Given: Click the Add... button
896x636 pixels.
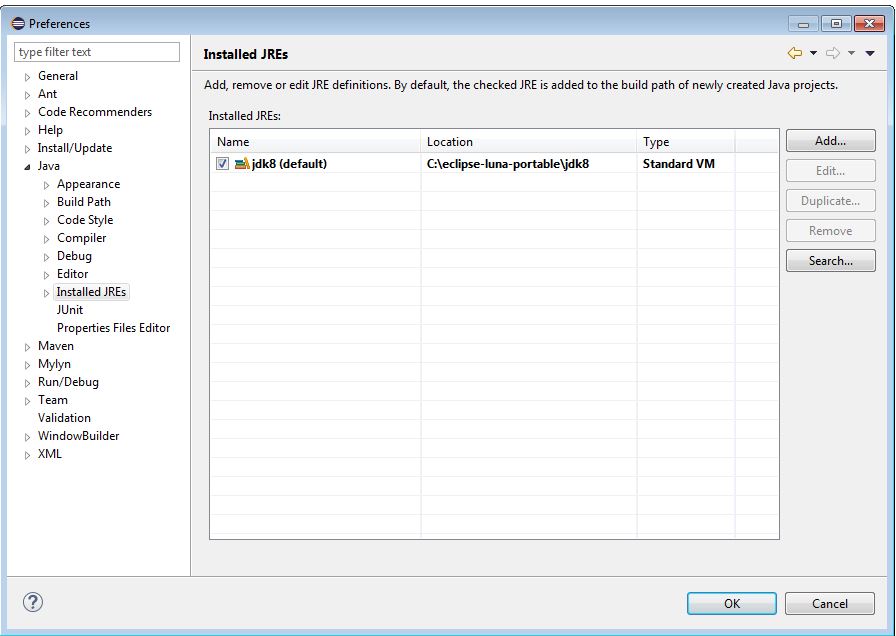Looking at the screenshot, I should pyautogui.click(x=830, y=141).
